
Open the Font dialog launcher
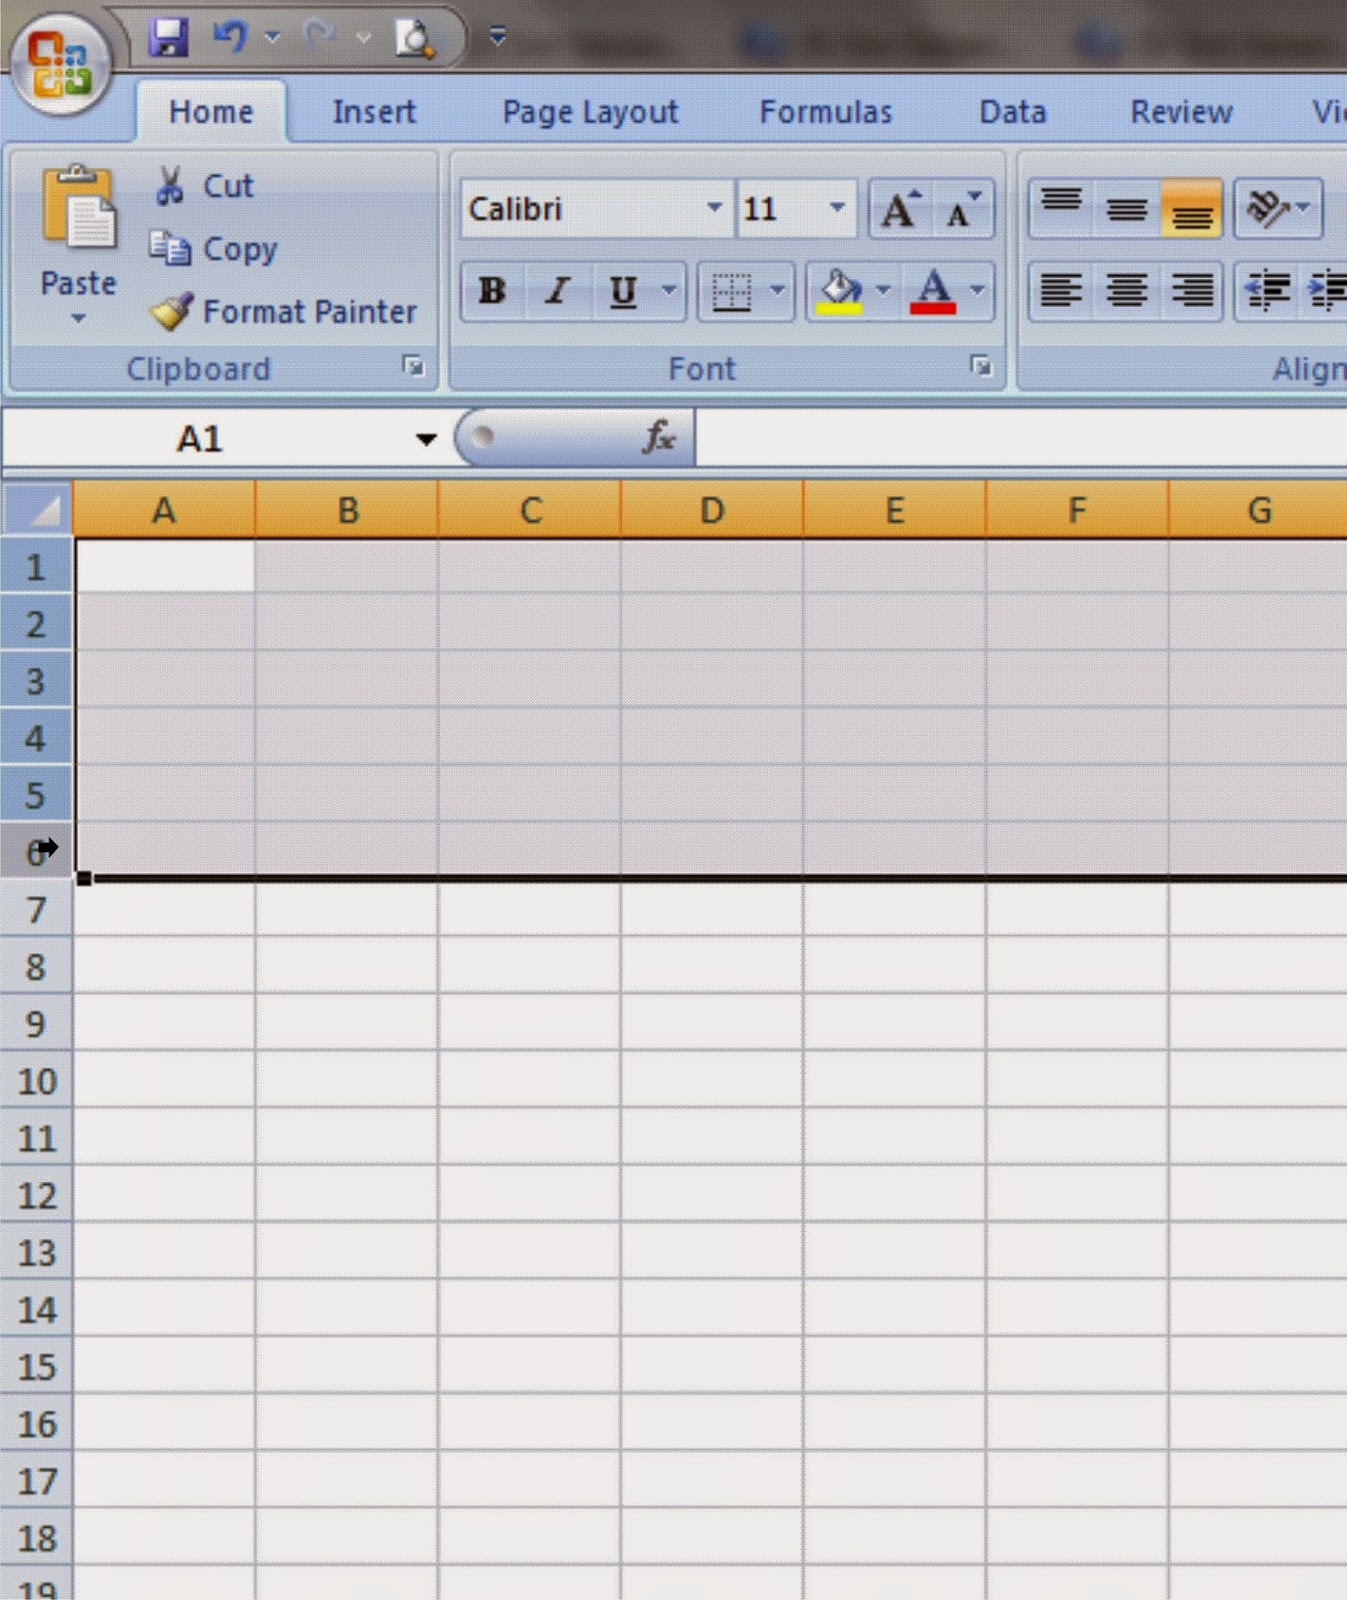(981, 367)
